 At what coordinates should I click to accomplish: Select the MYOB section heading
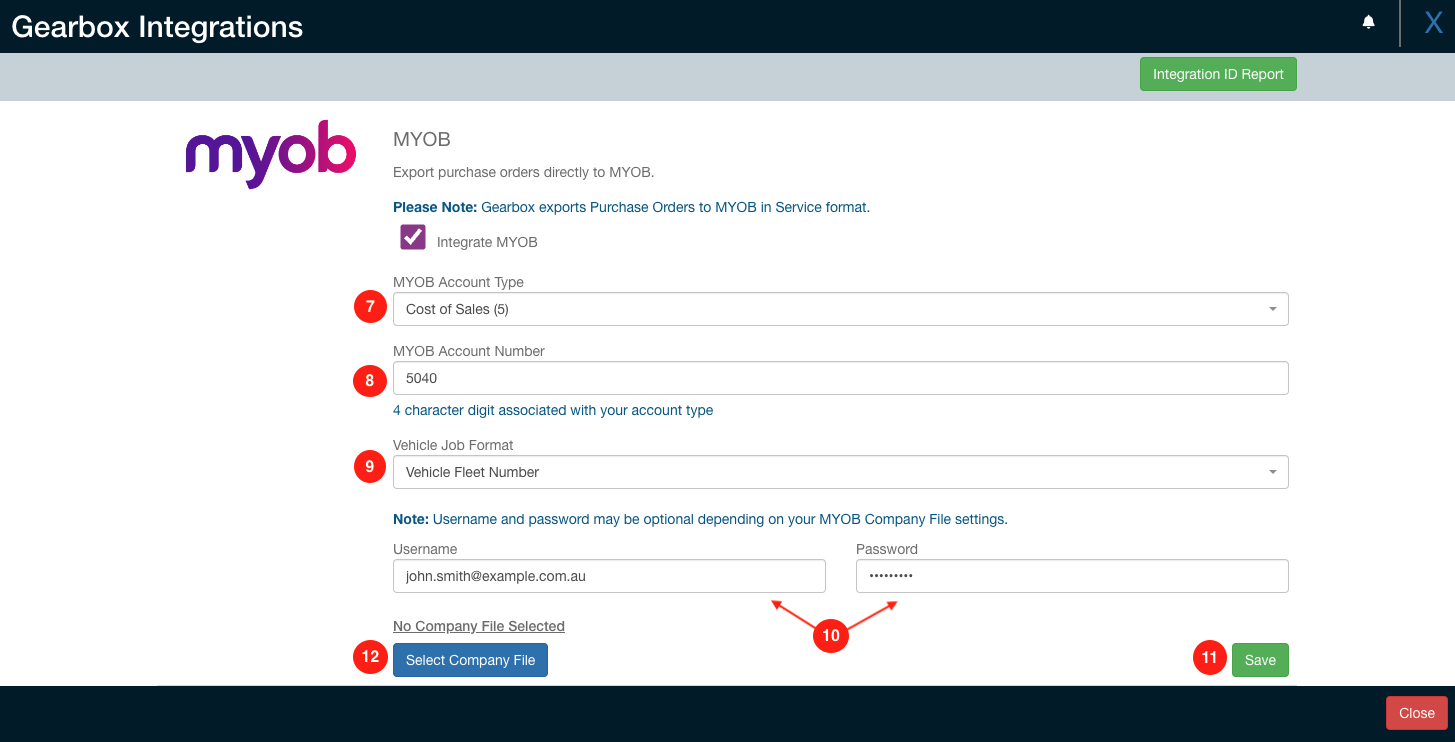pos(422,139)
